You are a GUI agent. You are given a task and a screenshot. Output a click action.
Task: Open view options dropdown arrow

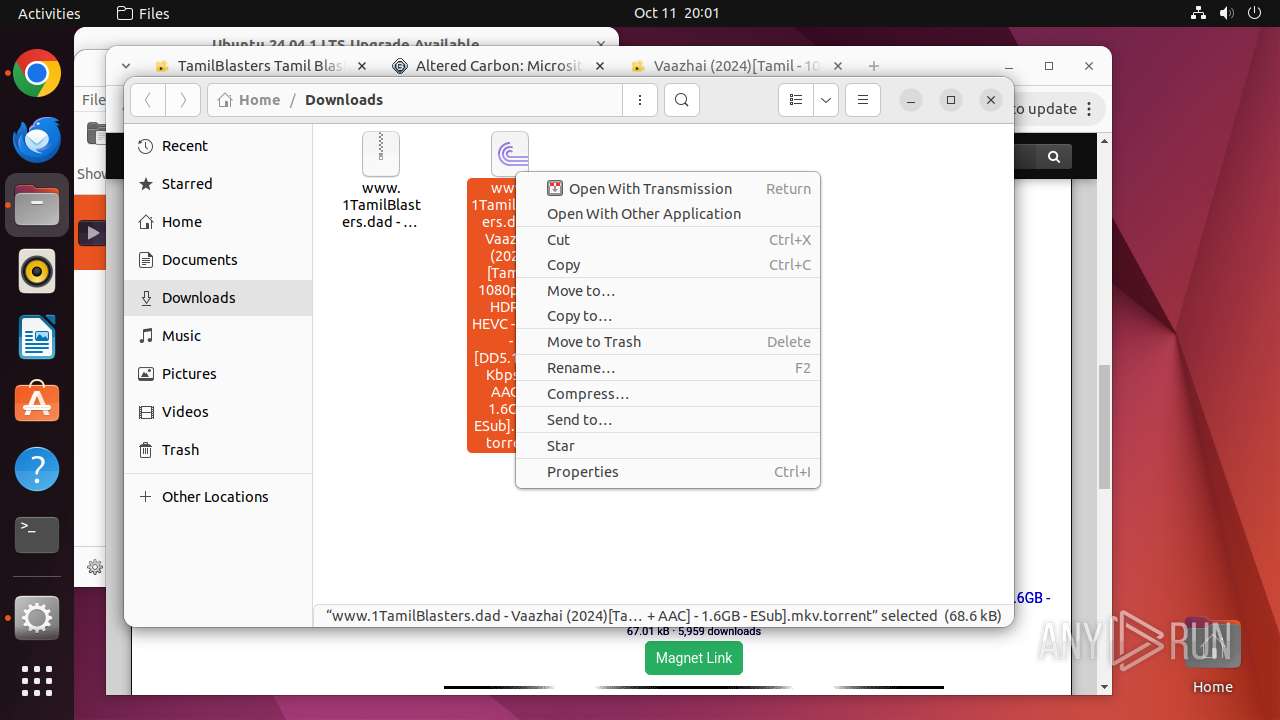pyautogui.click(x=826, y=100)
